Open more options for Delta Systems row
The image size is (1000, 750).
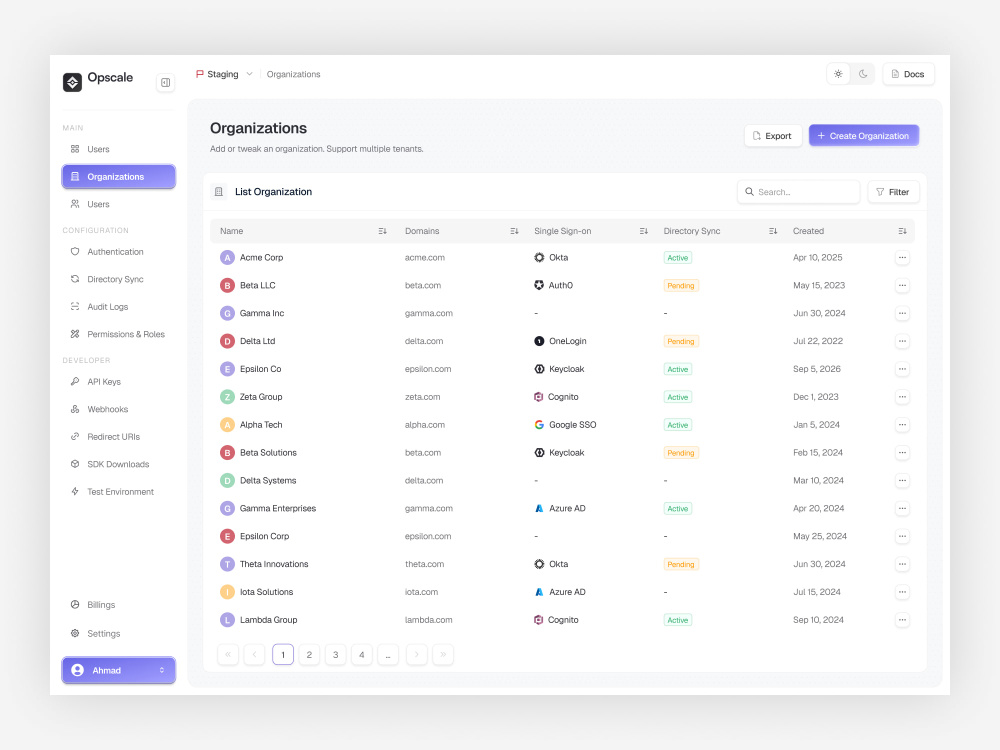(902, 480)
